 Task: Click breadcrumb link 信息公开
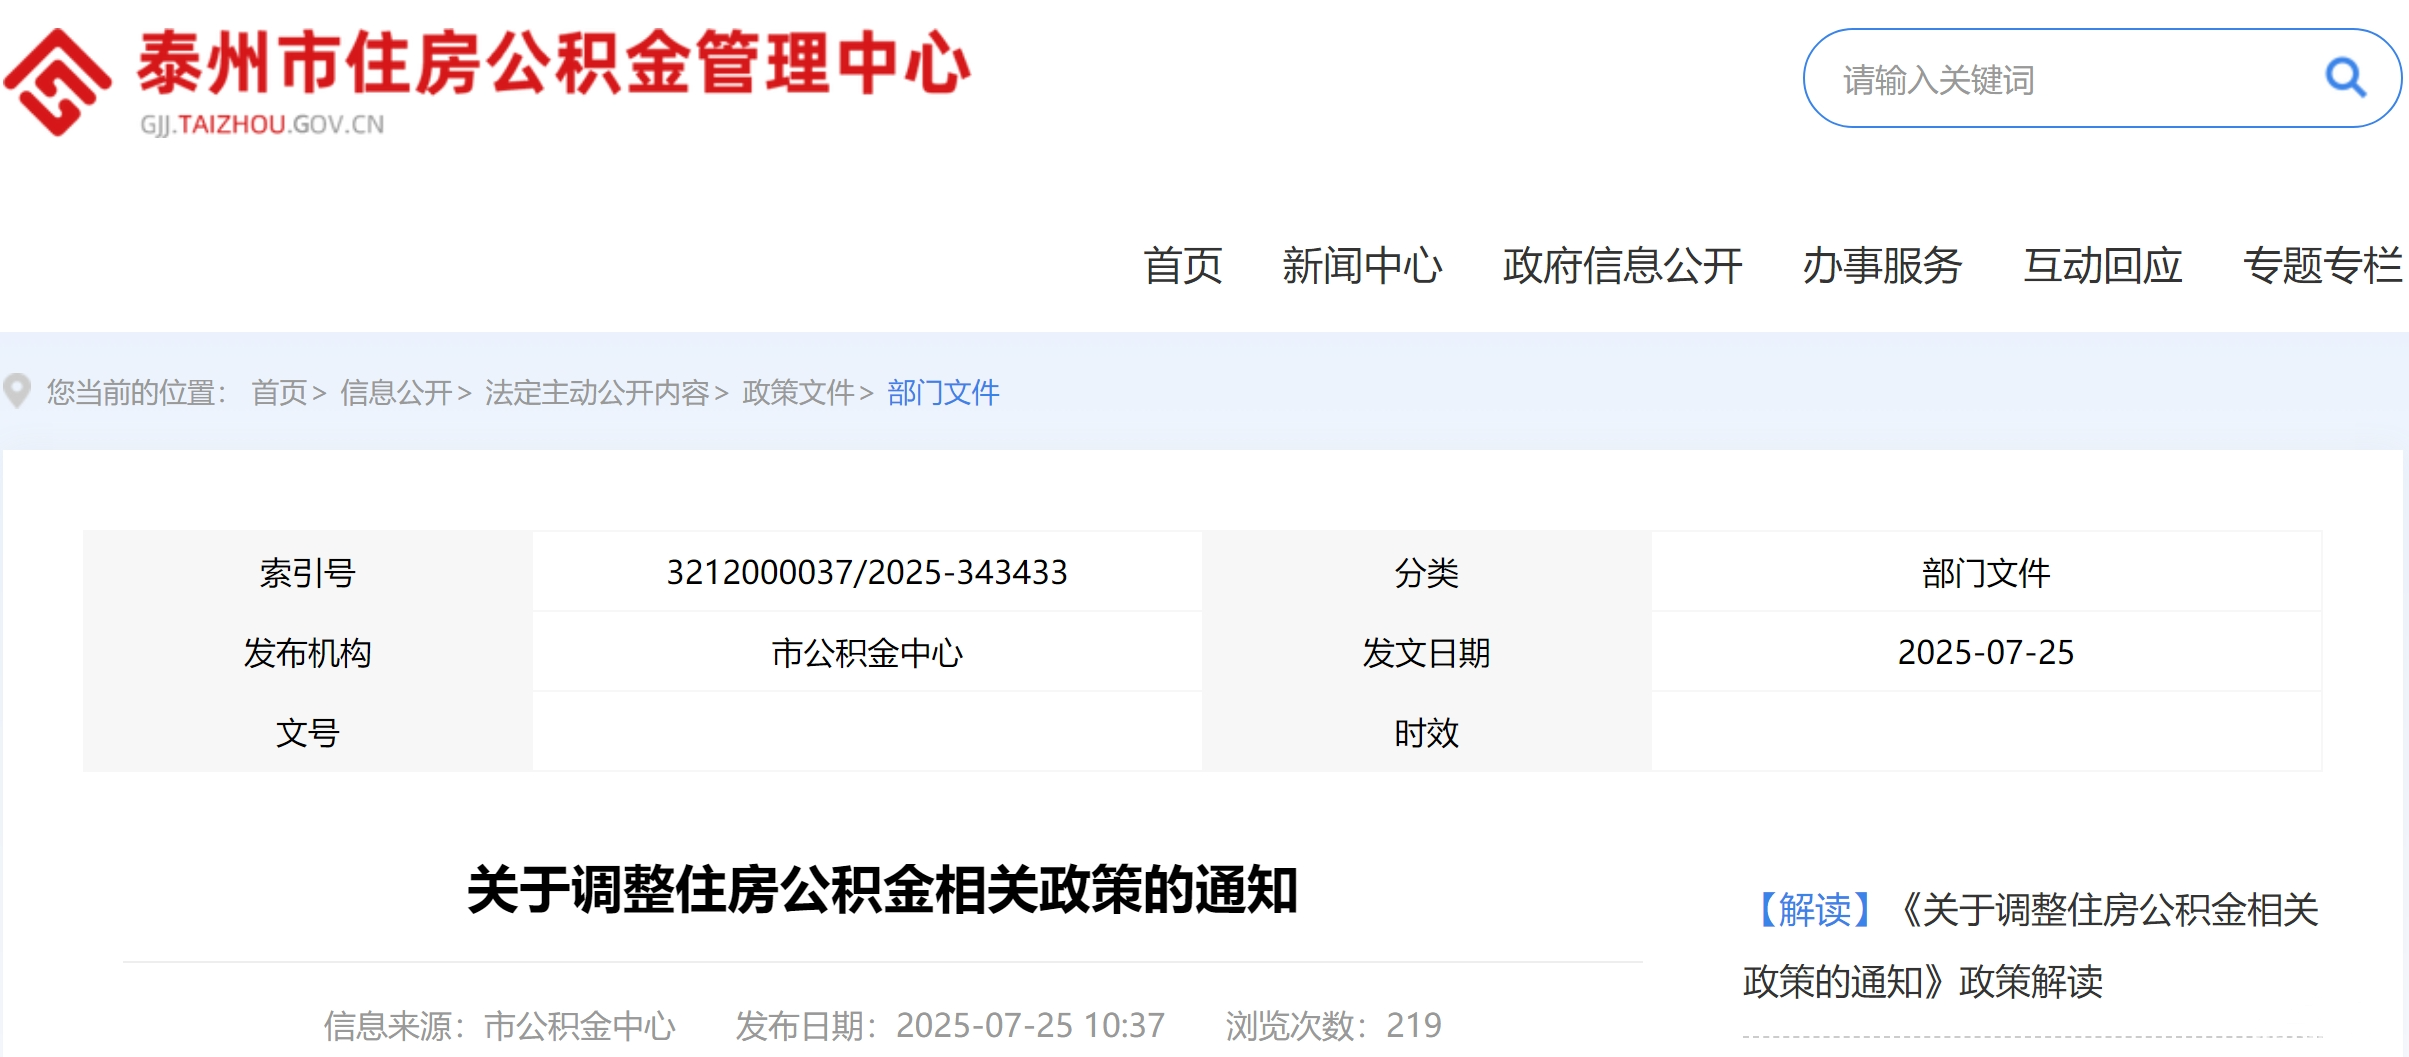coord(396,392)
